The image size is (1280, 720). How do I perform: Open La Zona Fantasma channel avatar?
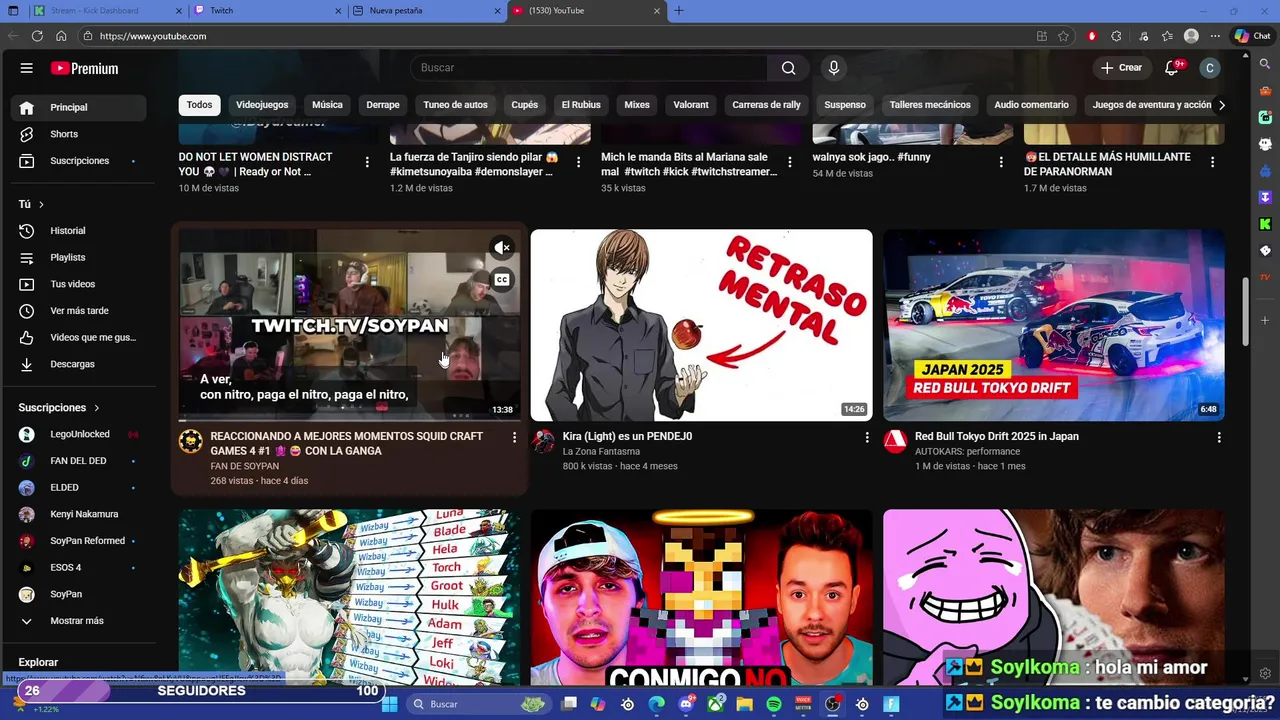[x=543, y=441]
